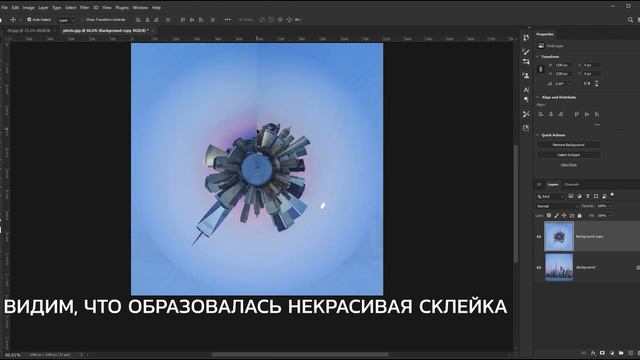Click the add layer mask icon
640x360 pixels.
[x=602, y=353]
